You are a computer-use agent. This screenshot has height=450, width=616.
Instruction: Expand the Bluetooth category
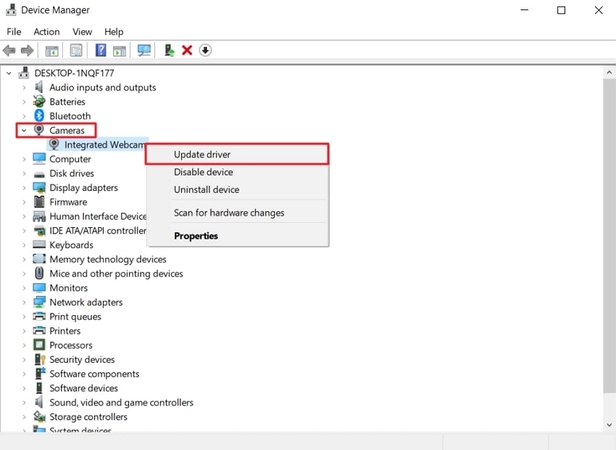pyautogui.click(x=24, y=116)
